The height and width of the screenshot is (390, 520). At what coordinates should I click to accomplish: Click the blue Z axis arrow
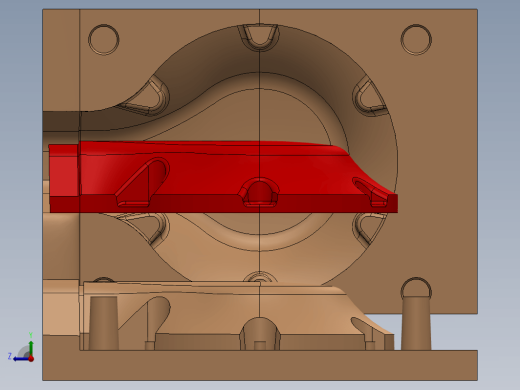(21, 359)
